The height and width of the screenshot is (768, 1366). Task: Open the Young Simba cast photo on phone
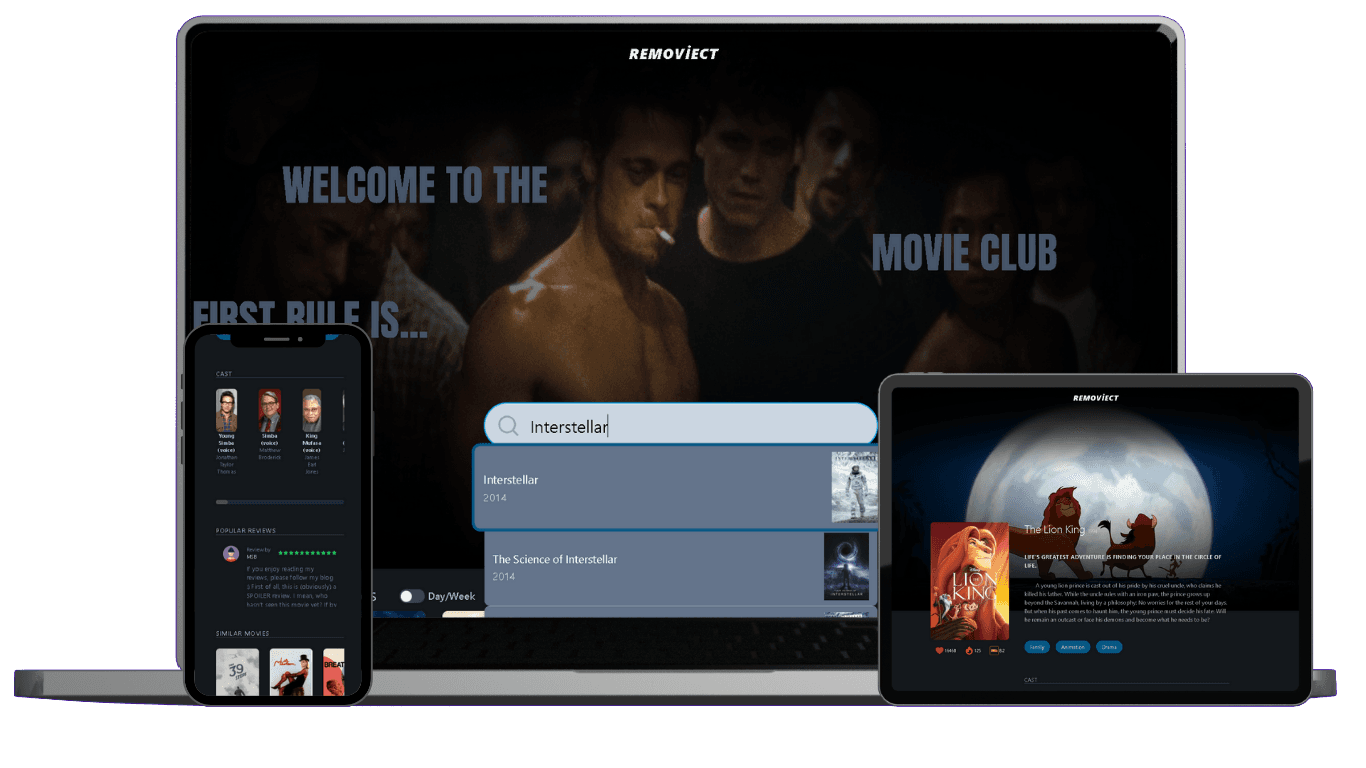coord(227,410)
